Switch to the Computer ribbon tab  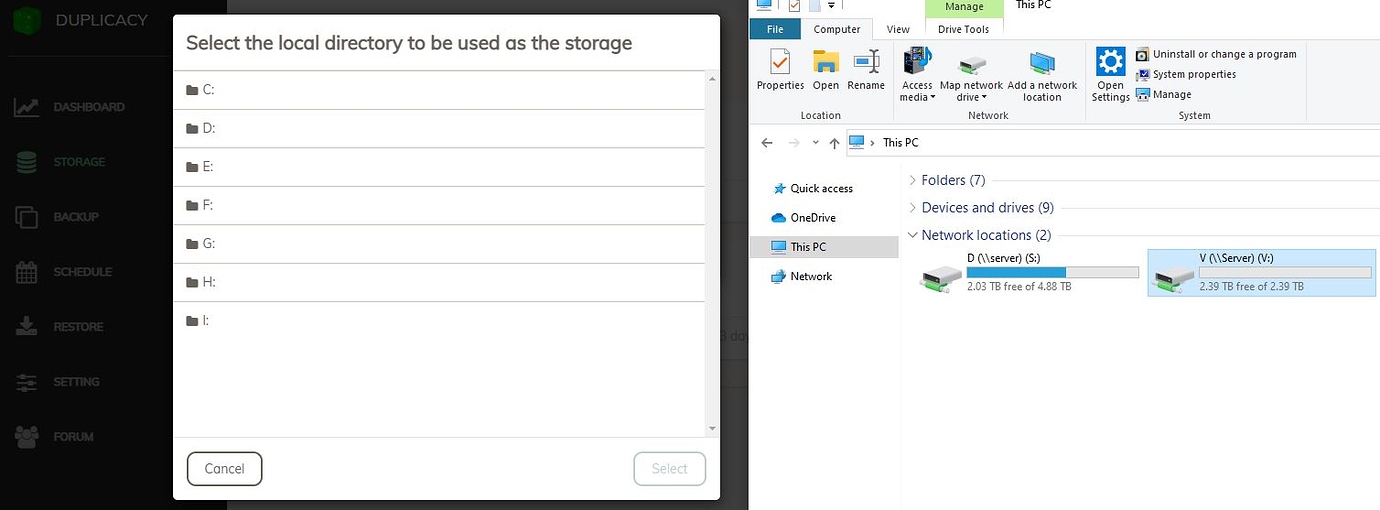837,29
